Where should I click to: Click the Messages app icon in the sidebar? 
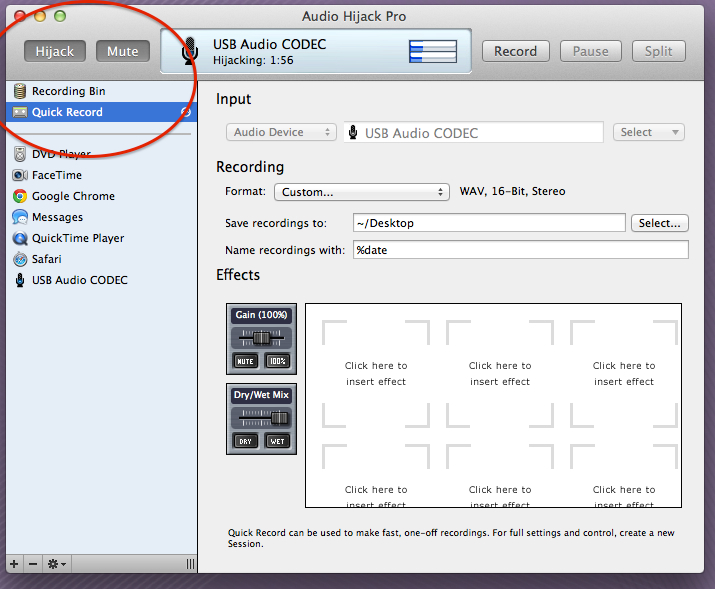20,217
